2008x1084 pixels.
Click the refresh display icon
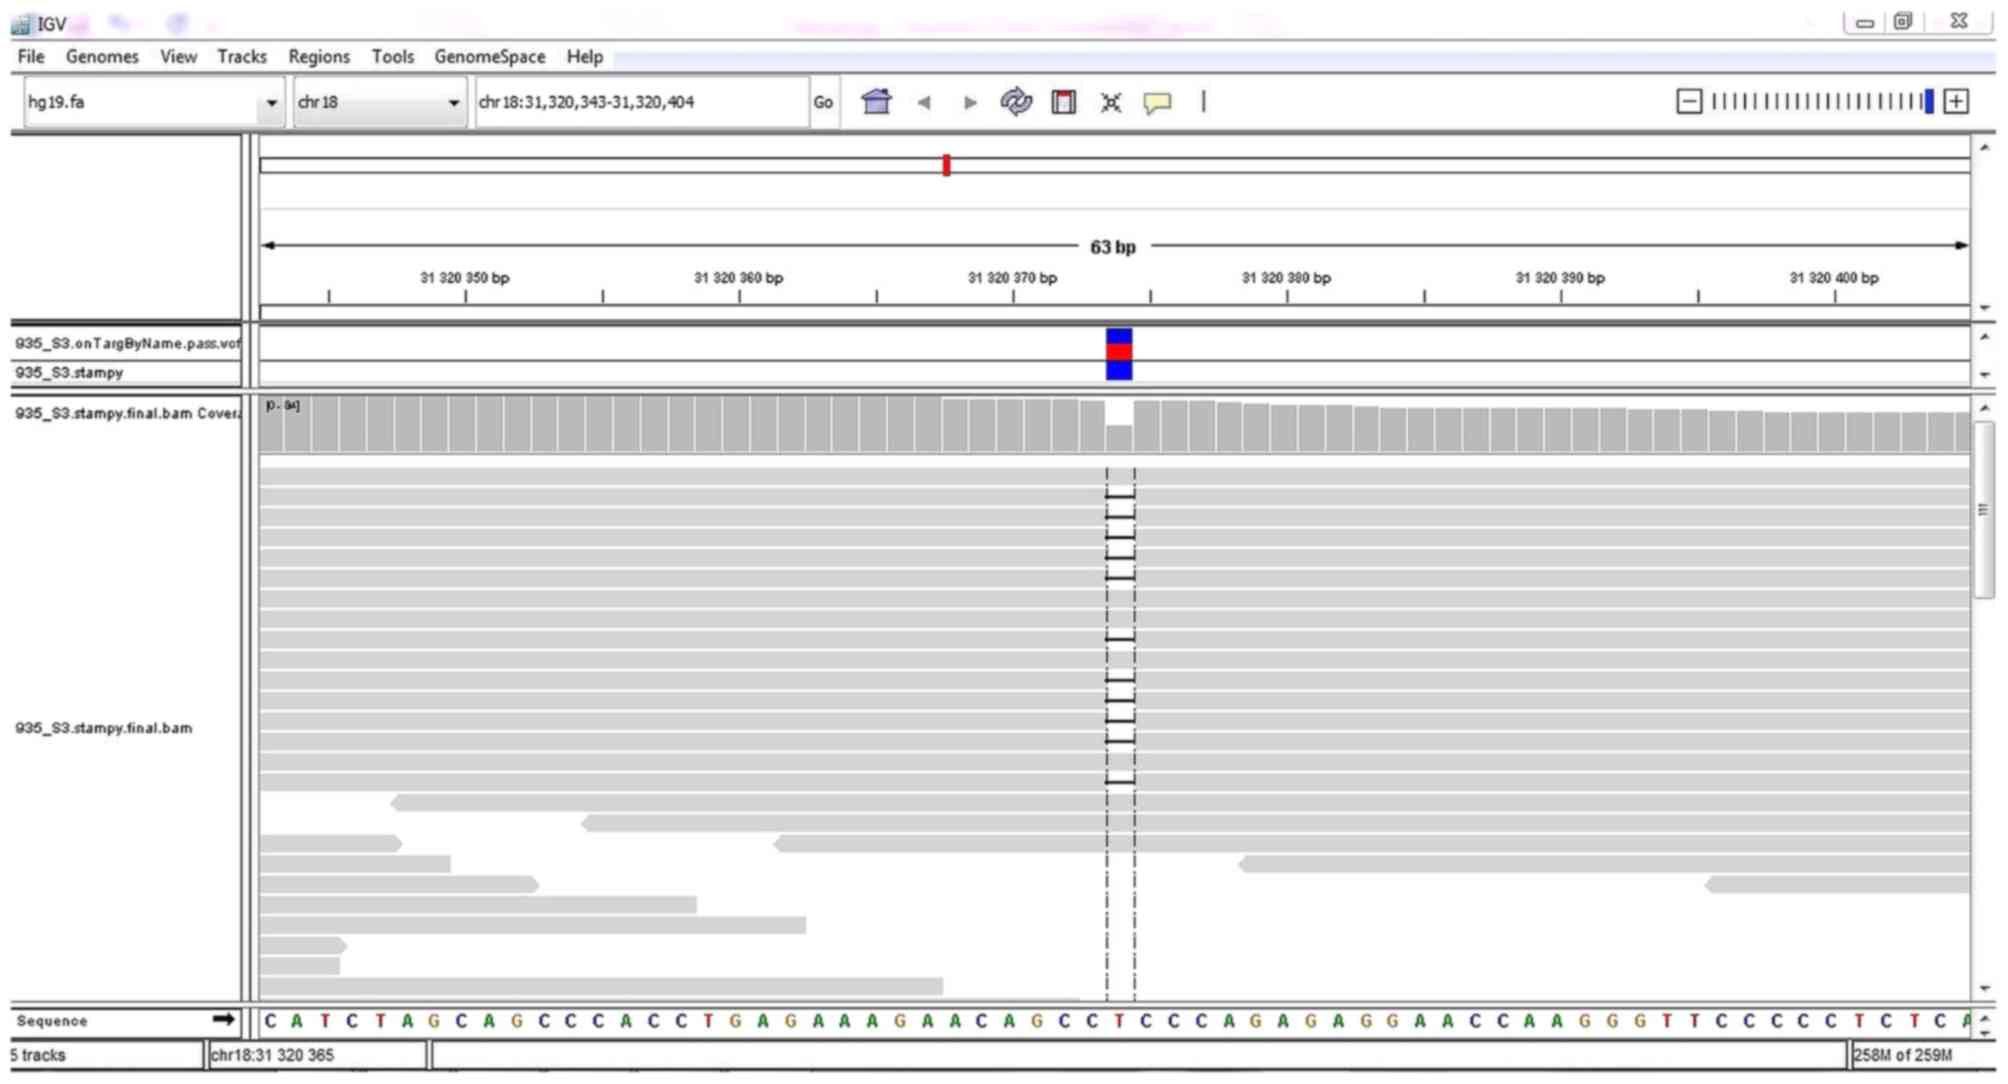pyautogui.click(x=1016, y=102)
